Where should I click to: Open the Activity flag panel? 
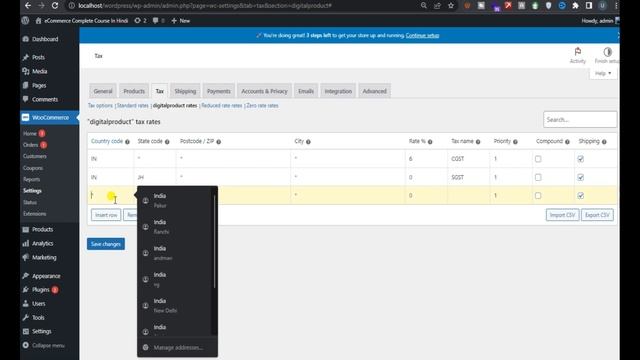(x=578, y=55)
